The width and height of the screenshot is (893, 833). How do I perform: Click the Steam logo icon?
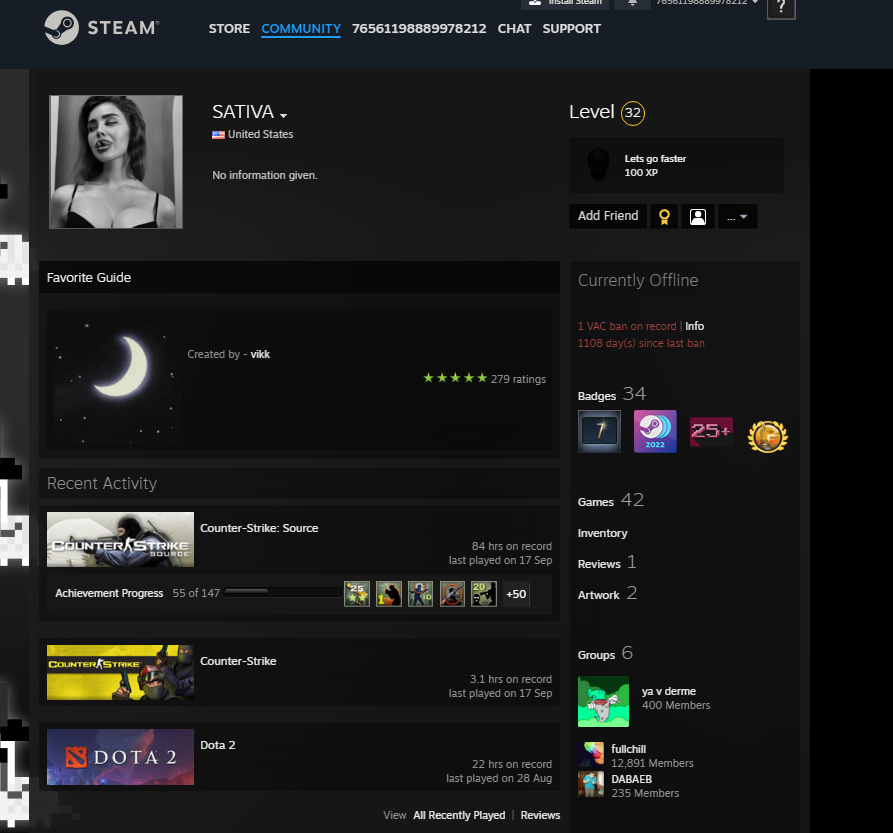pyautogui.click(x=62, y=27)
